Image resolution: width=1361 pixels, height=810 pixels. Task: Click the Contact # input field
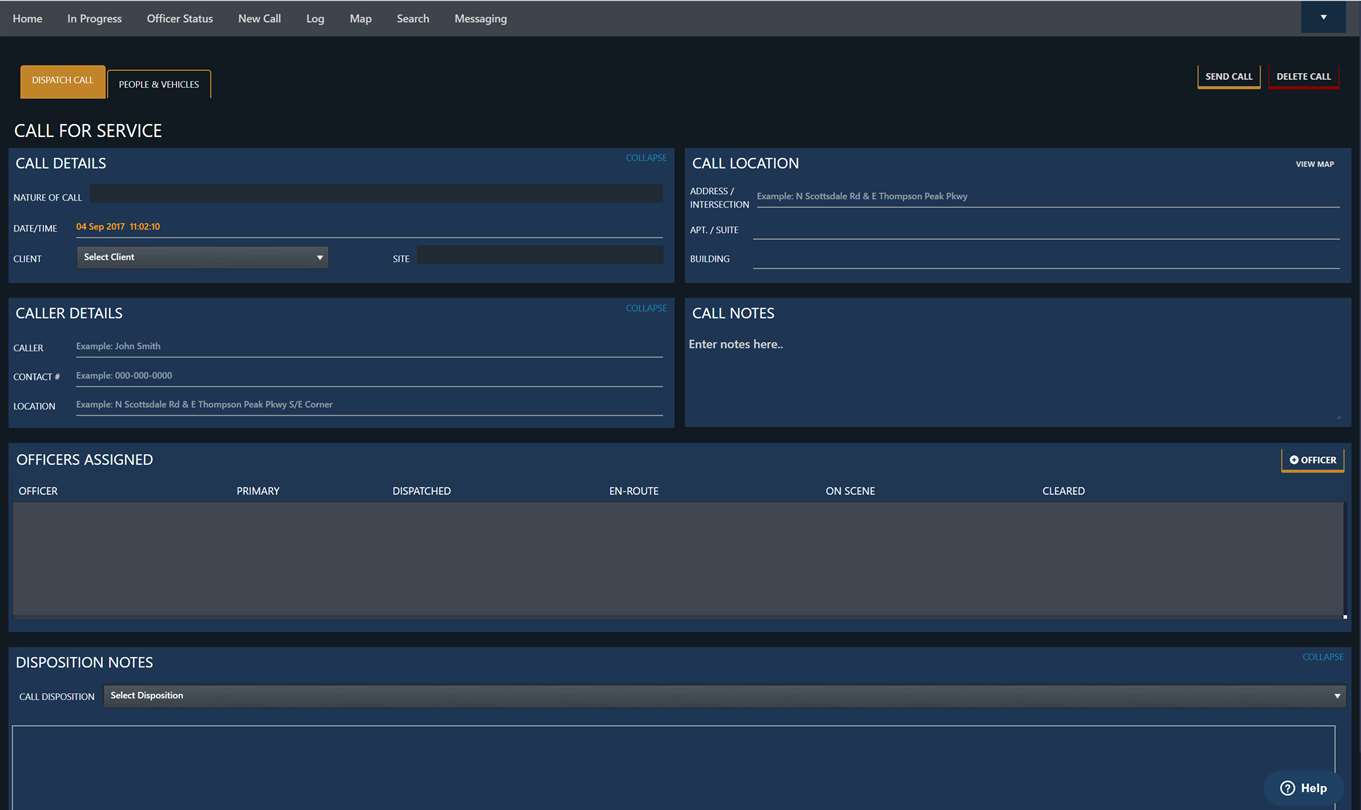pyautogui.click(x=368, y=376)
